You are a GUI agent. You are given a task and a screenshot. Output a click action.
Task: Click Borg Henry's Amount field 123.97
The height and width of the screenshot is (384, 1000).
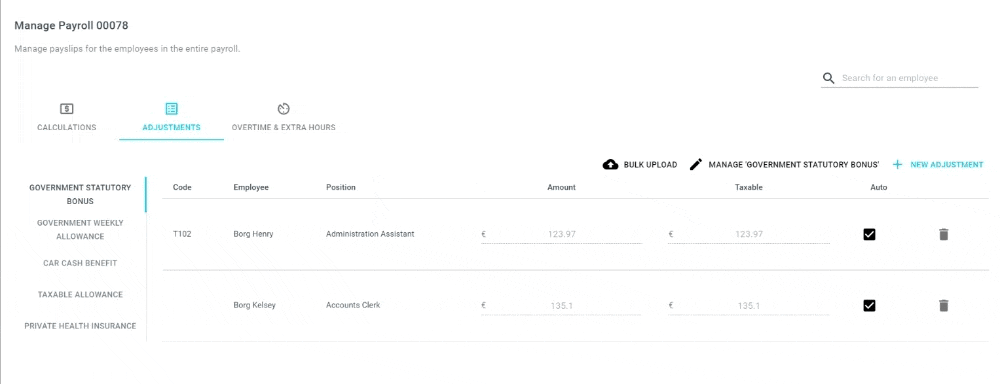coord(561,234)
